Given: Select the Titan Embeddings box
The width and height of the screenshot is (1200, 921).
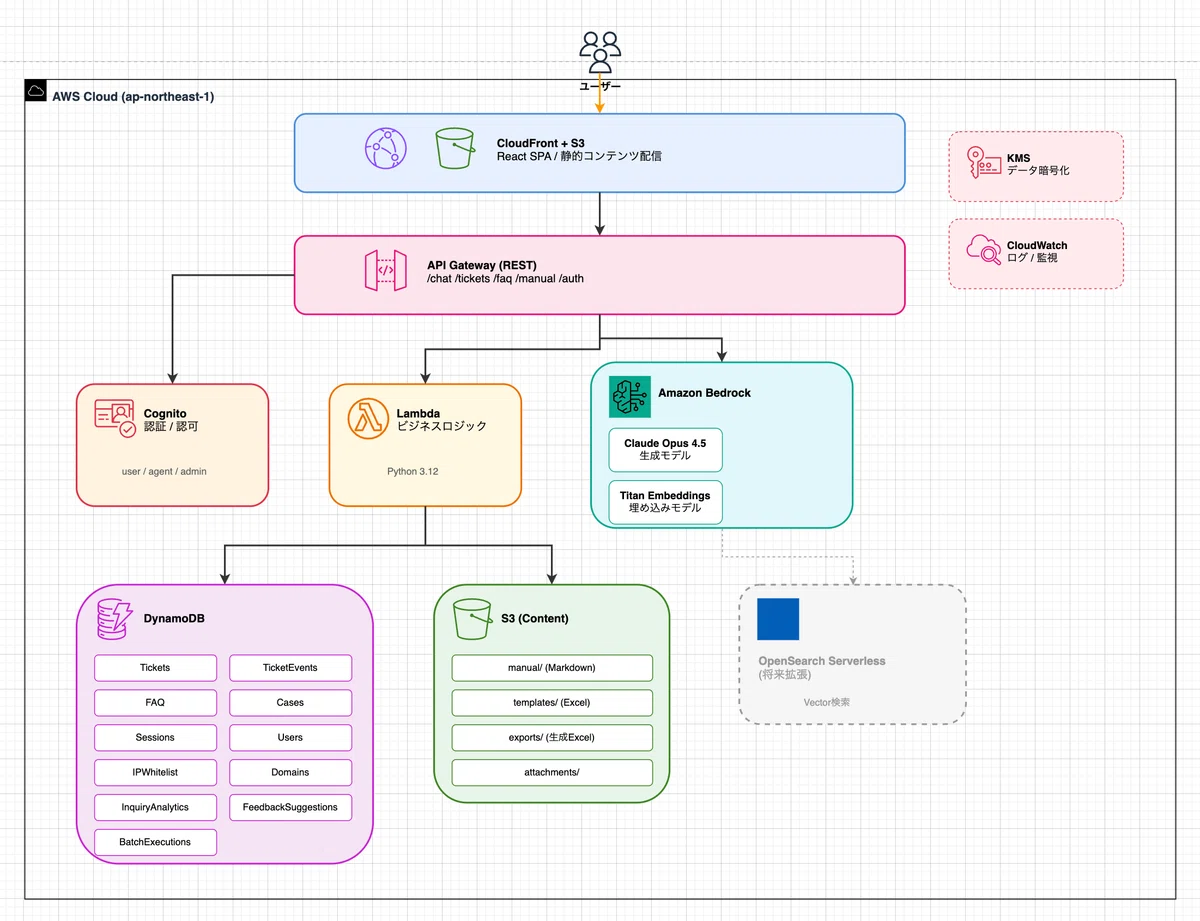Looking at the screenshot, I should (x=665, y=503).
